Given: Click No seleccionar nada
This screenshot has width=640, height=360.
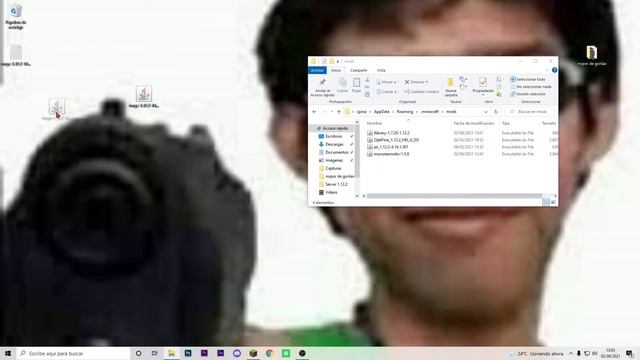Looking at the screenshot, I should pyautogui.click(x=531, y=87).
